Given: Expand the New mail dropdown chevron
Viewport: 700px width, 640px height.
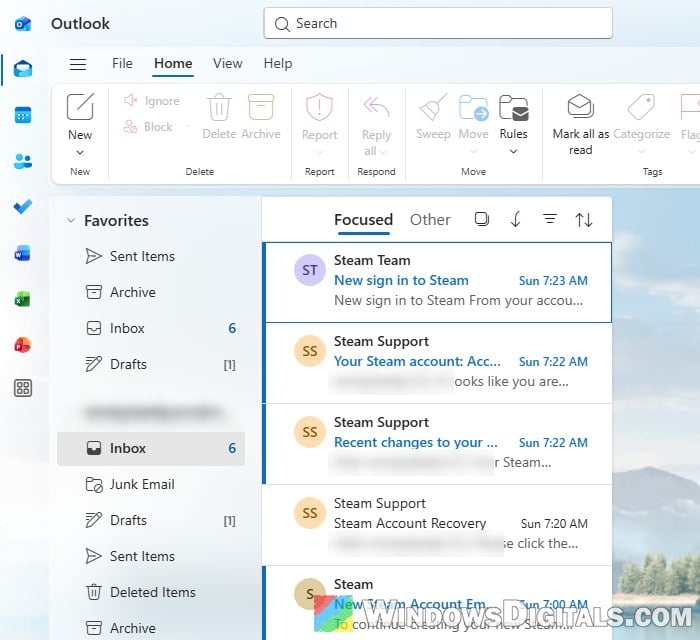Looking at the screenshot, I should (80, 152).
